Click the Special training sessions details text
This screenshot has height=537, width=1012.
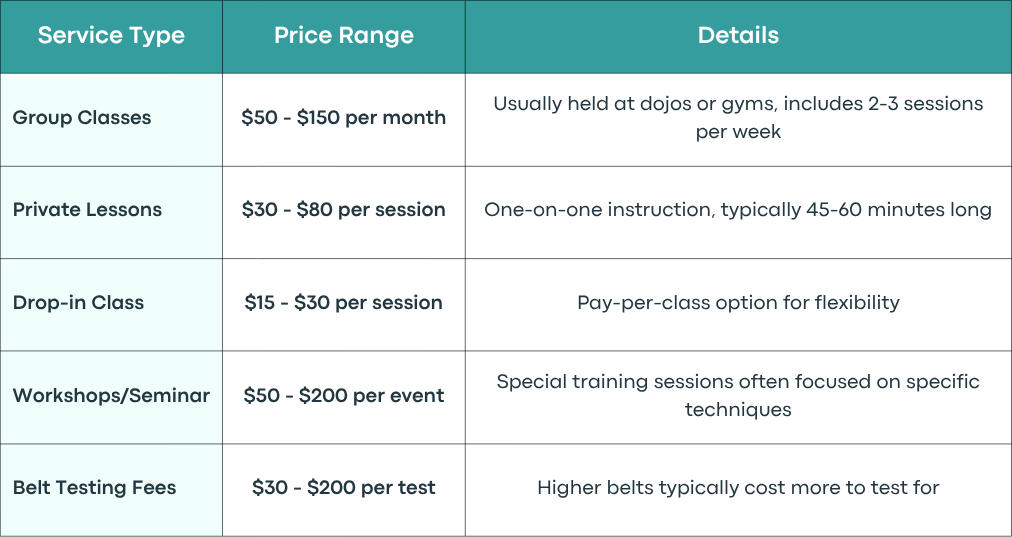coord(738,396)
